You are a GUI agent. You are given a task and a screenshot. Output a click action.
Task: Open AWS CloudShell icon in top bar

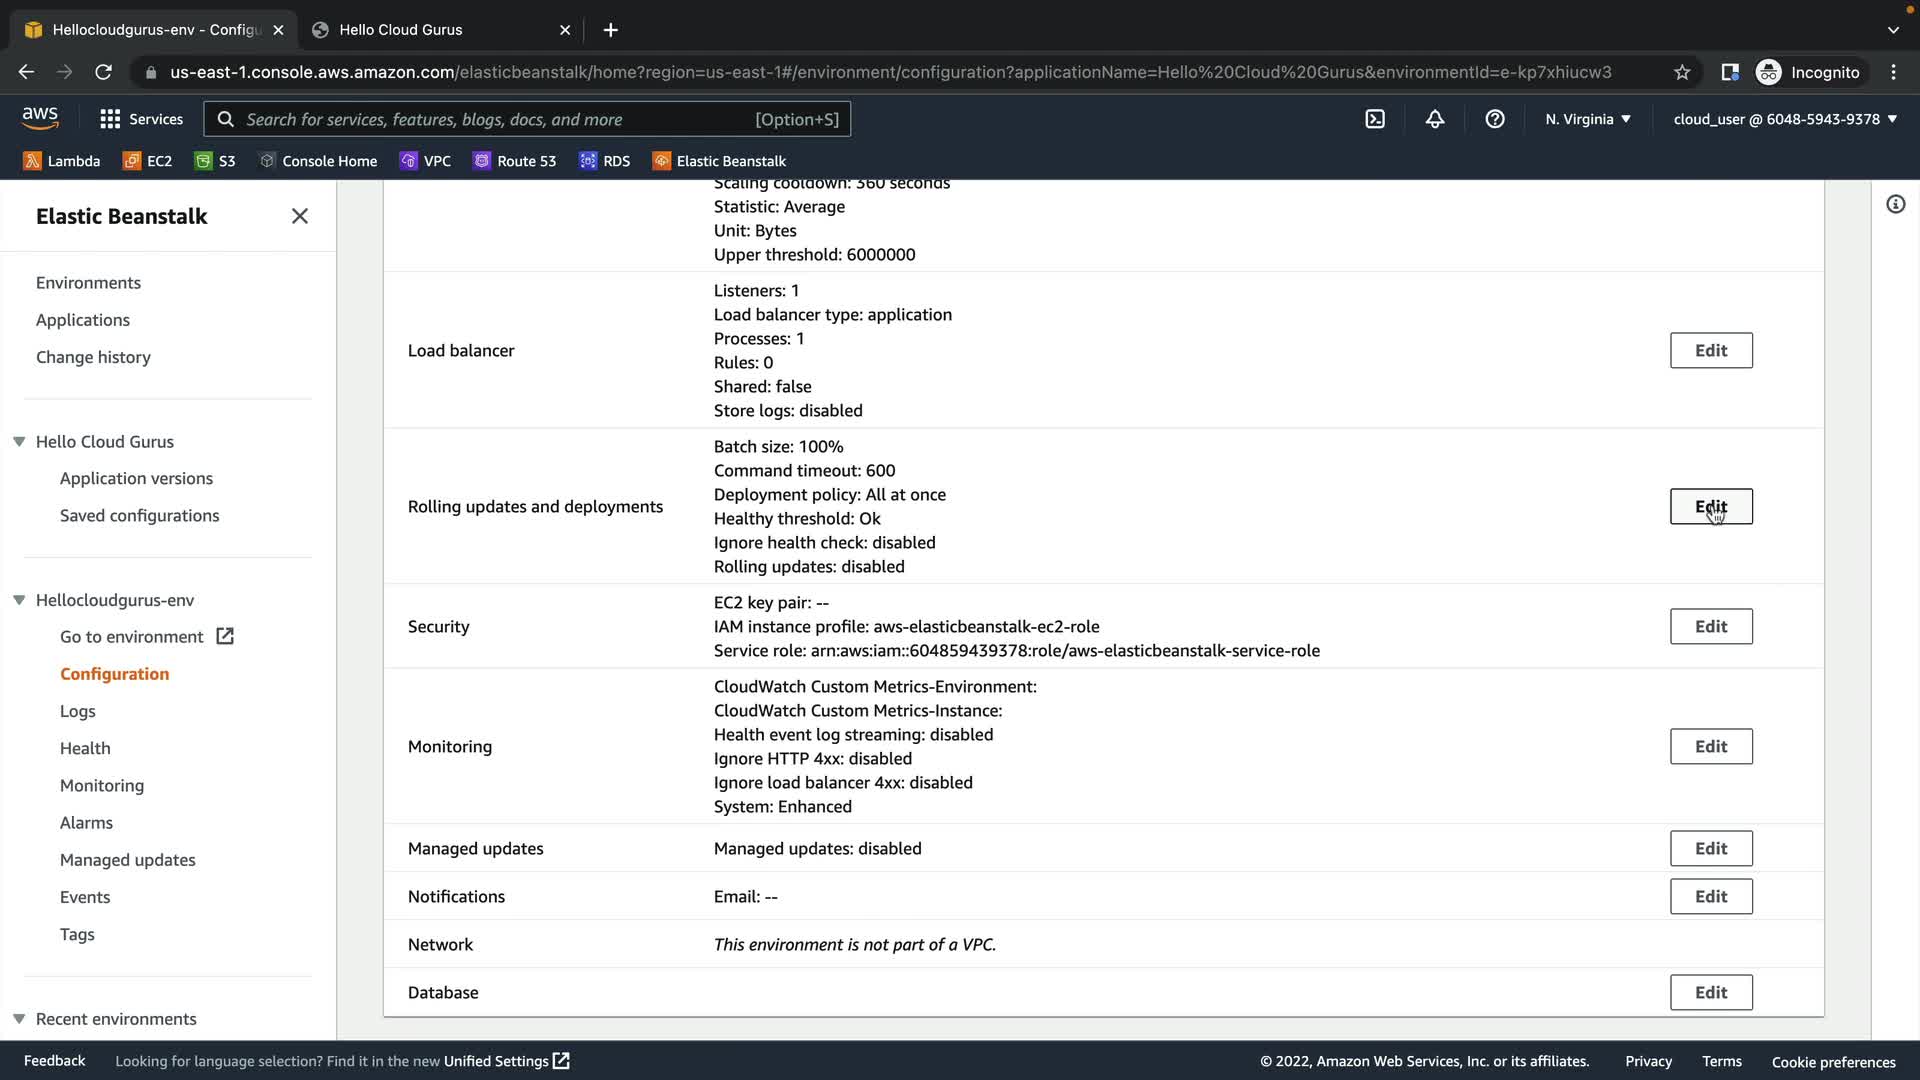(1375, 119)
